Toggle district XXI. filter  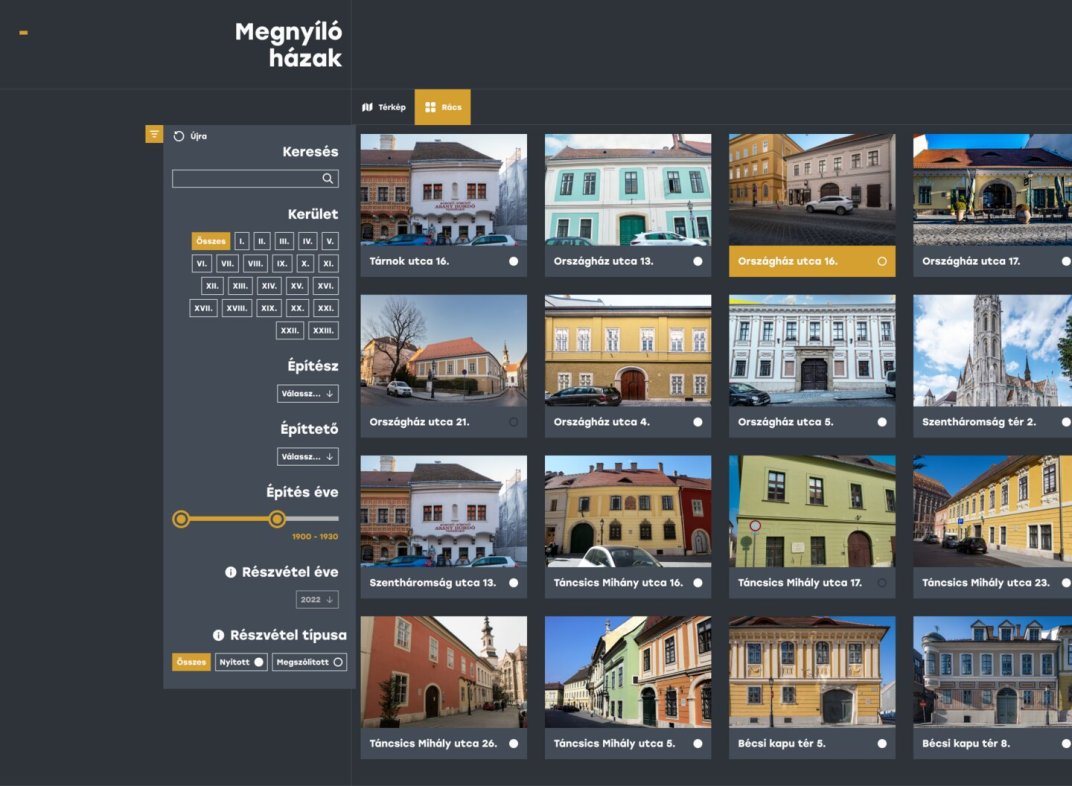325,308
